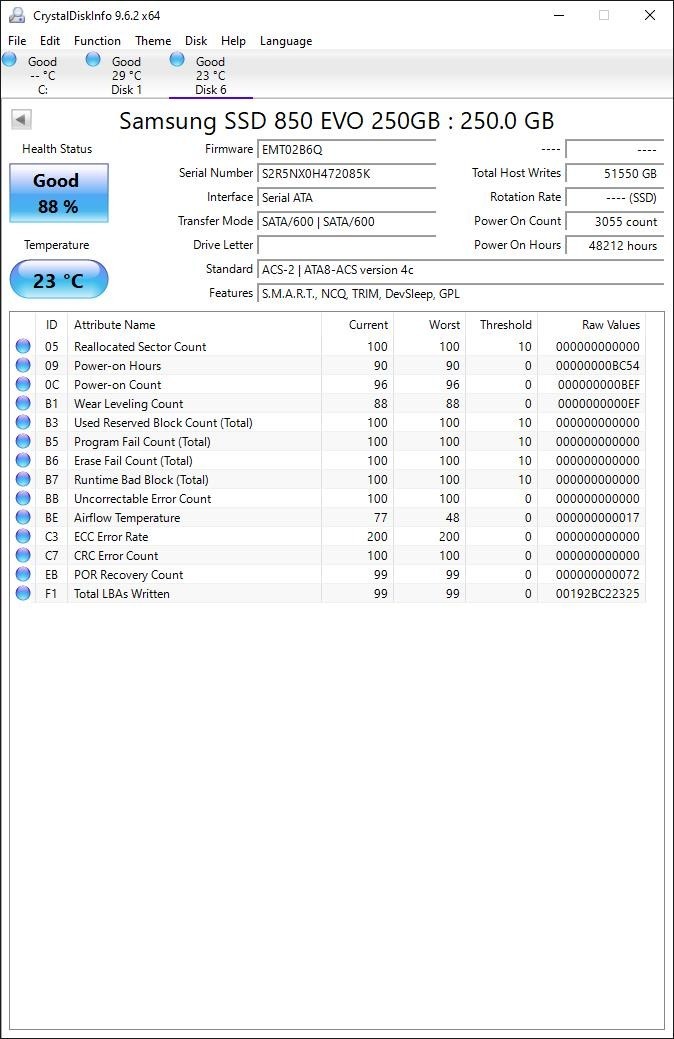Click the status orb for Disk 6

(x=177, y=60)
